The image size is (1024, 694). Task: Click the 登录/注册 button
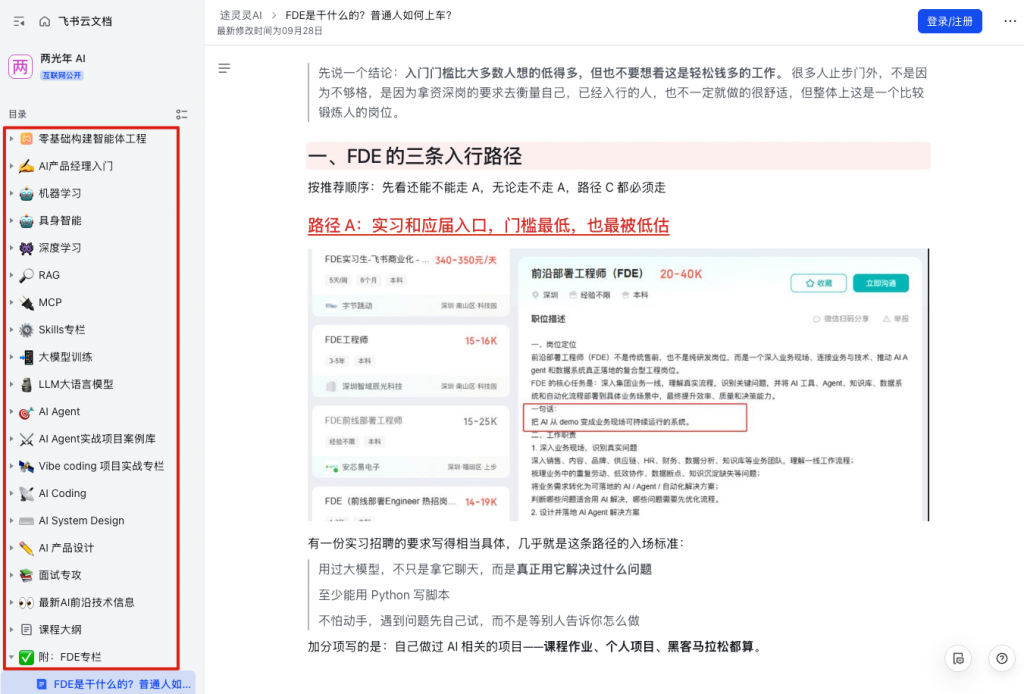950,22
